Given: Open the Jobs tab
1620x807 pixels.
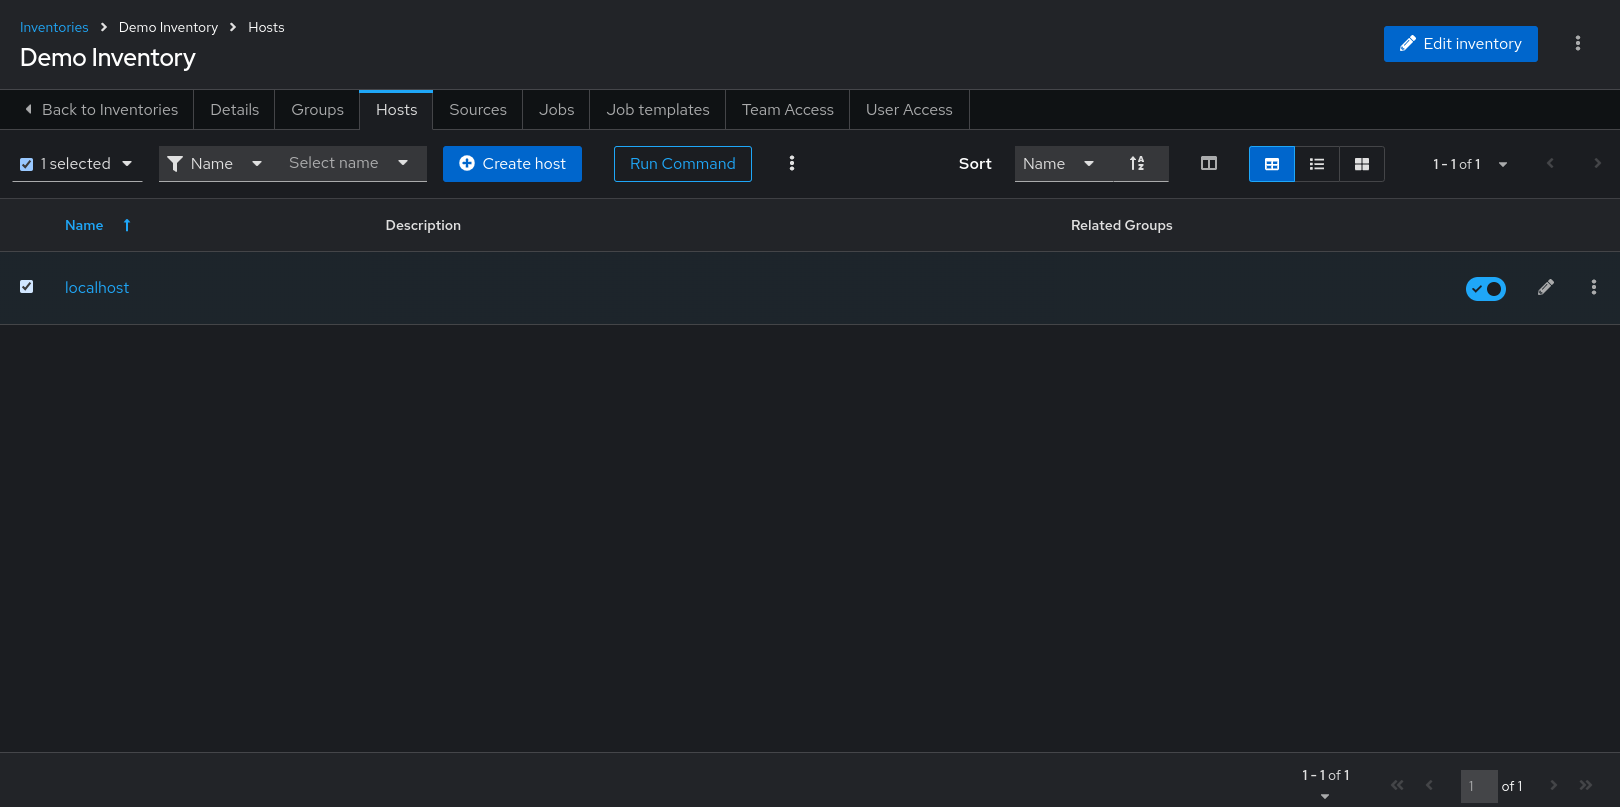Looking at the screenshot, I should click(x=557, y=110).
